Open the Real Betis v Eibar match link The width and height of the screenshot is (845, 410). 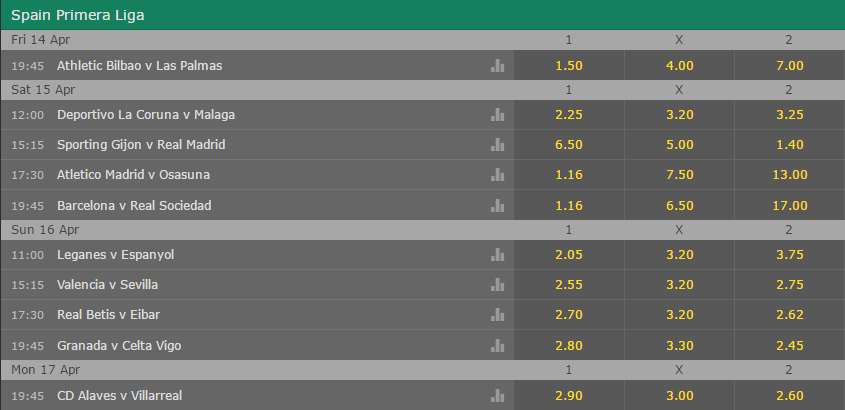pyautogui.click(x=108, y=315)
